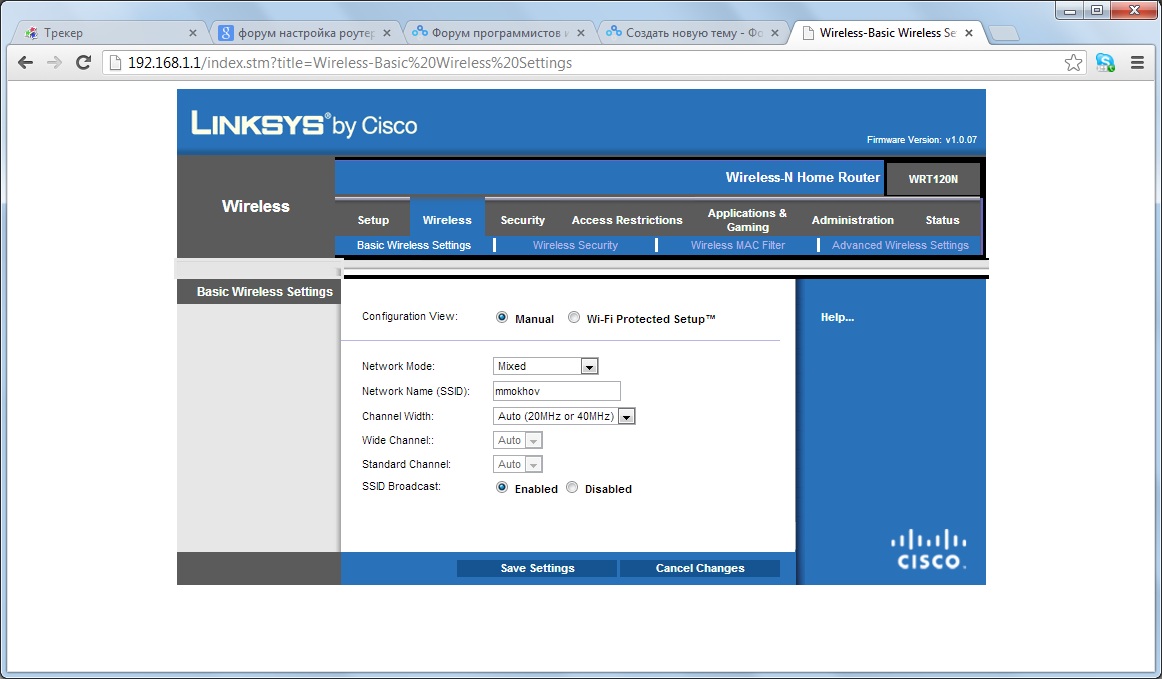
Task: Select Wi-Fi Protected Setup radio option
Action: click(x=574, y=317)
